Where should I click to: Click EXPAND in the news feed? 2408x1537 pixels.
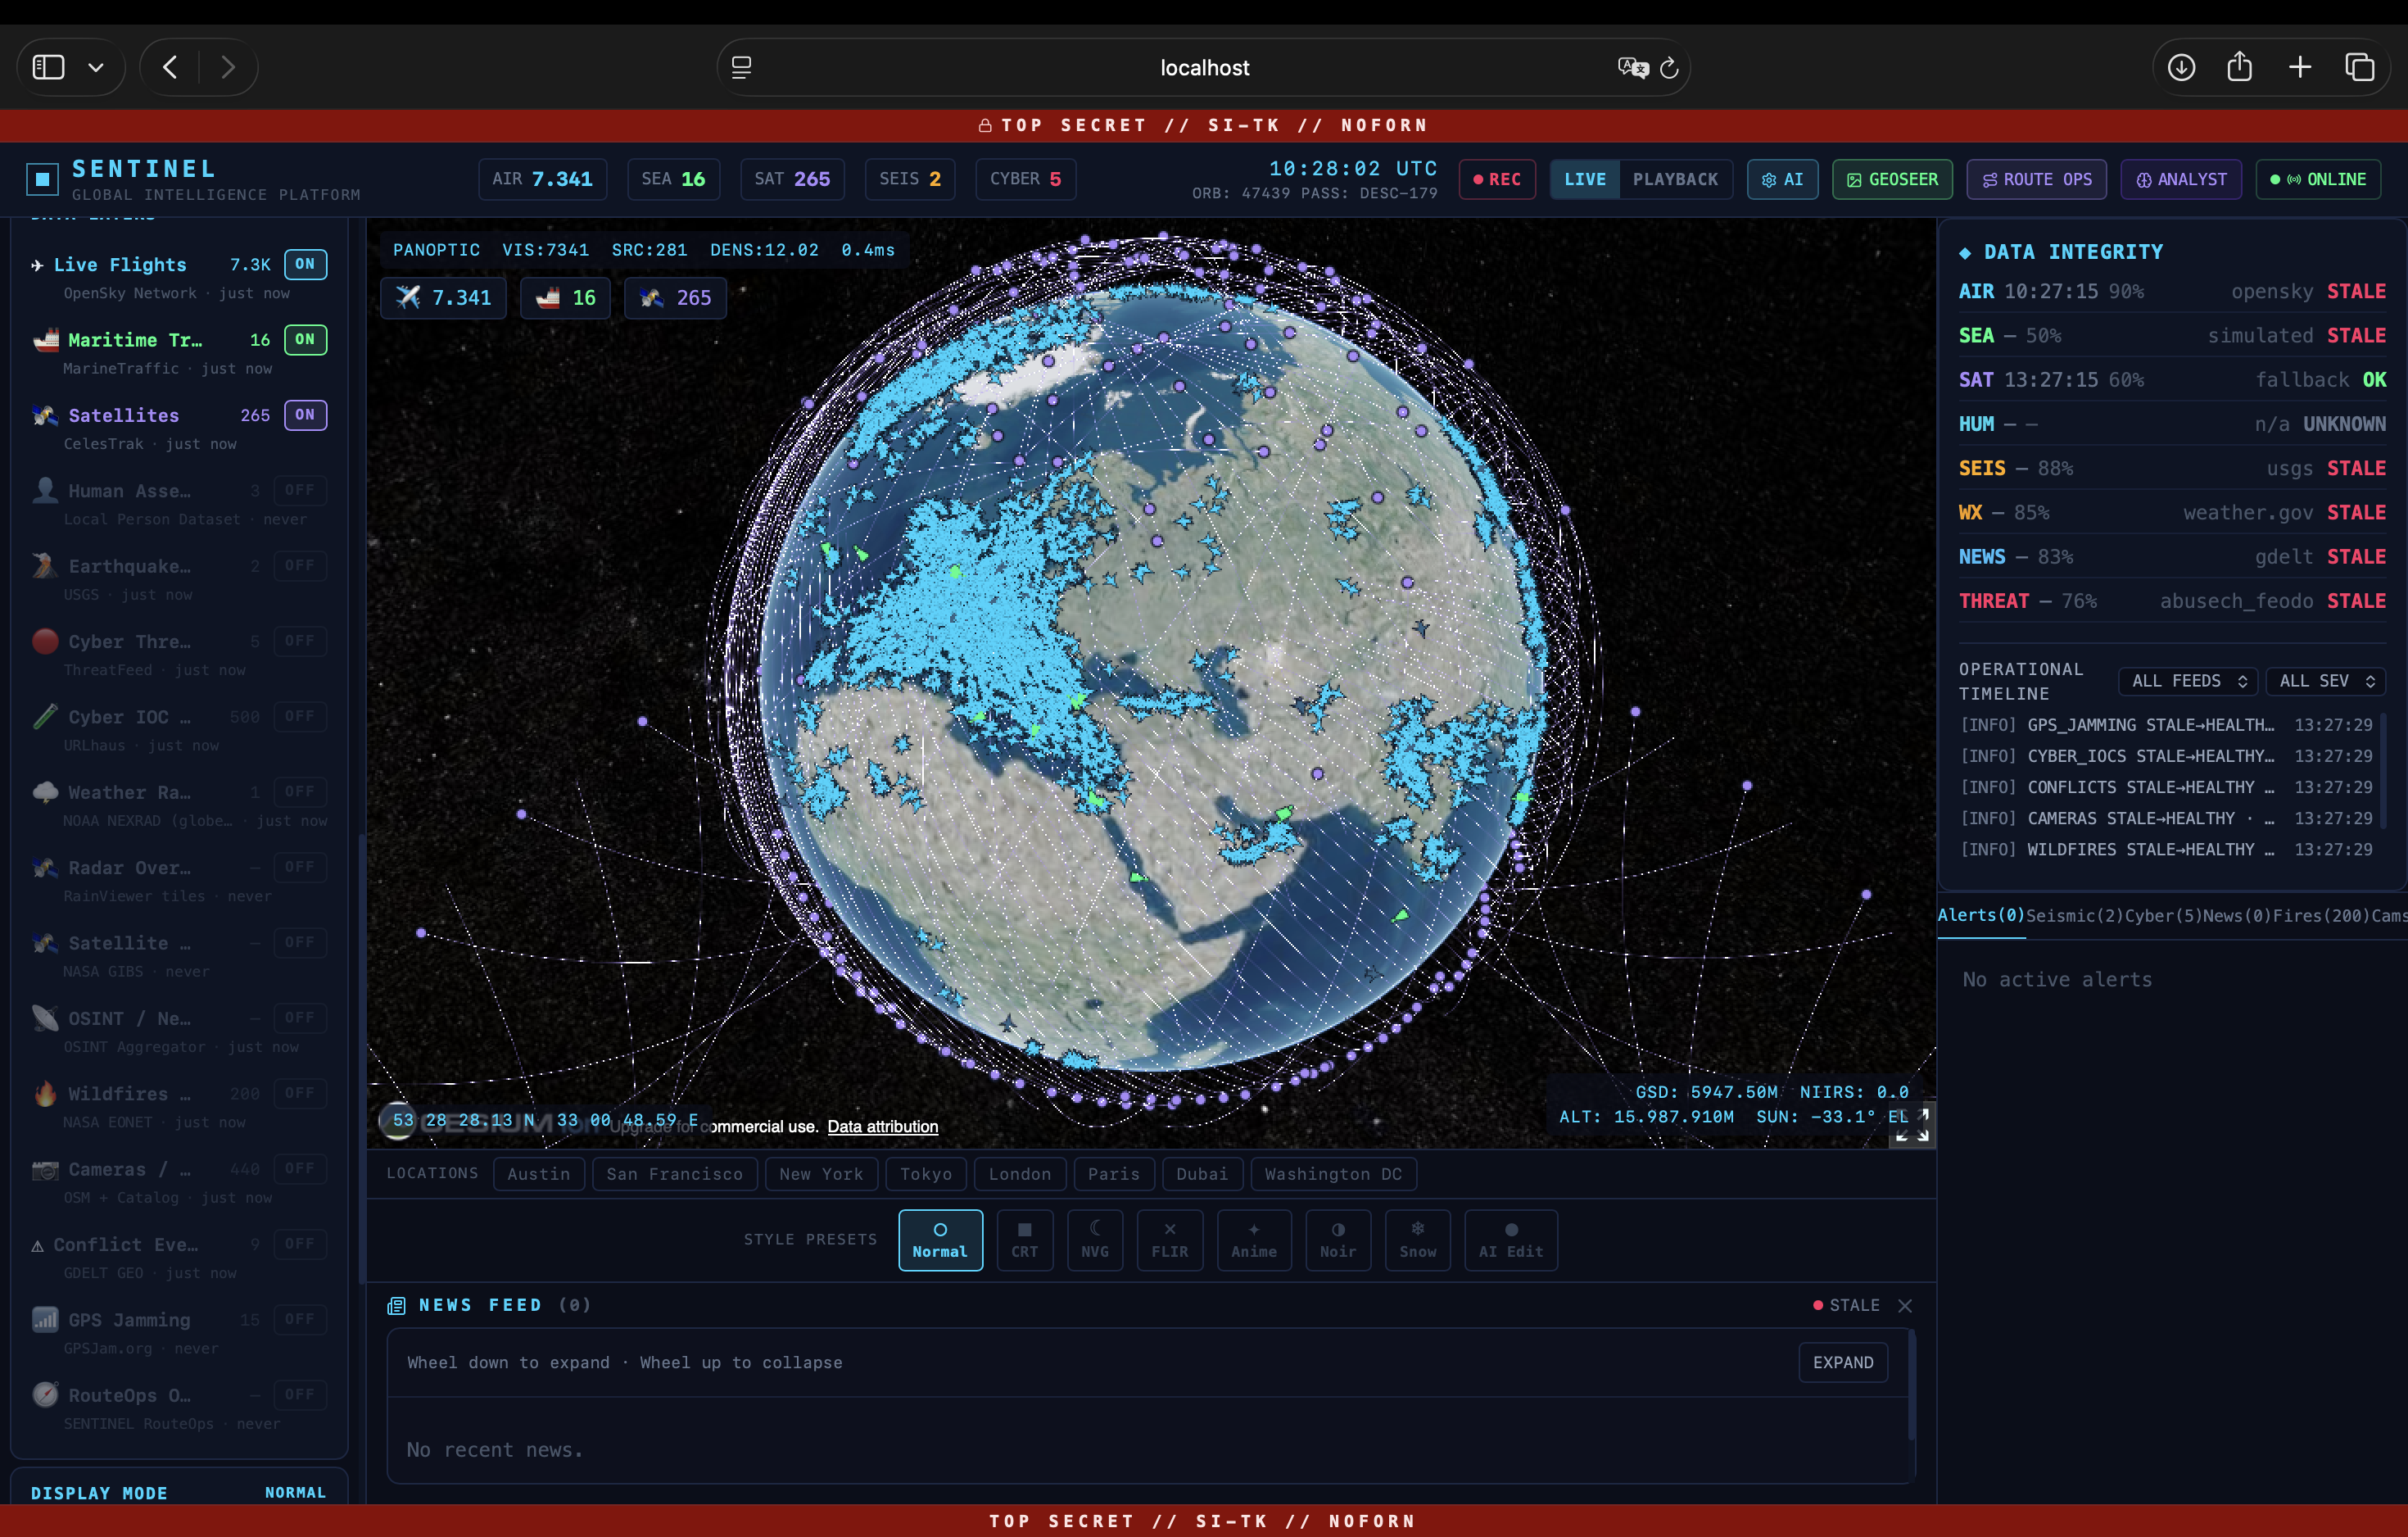[1842, 1362]
